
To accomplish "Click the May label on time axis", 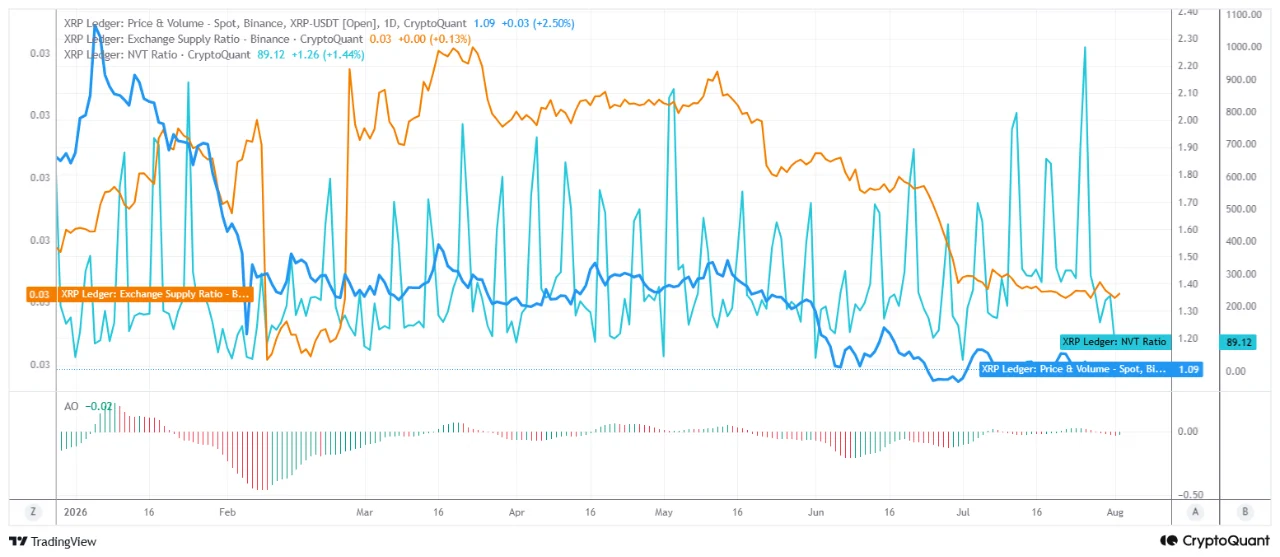I will pyautogui.click(x=665, y=511).
